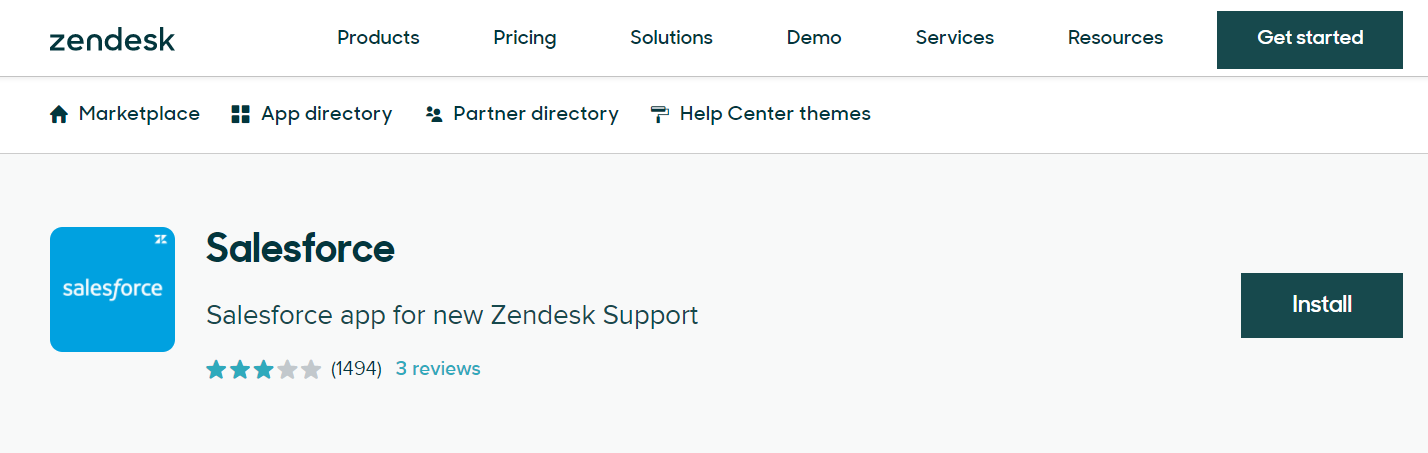Open the Products menu
Image resolution: width=1428 pixels, height=453 pixels.
[x=378, y=38]
